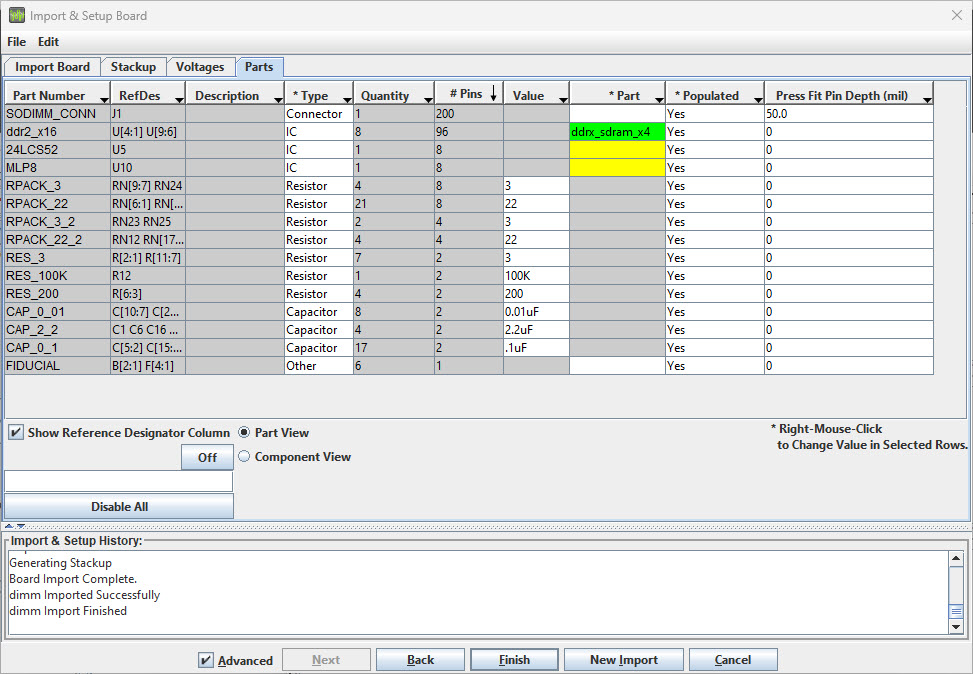This screenshot has height=674, width=973.
Task: Click the empty text field above Disable All
Action: coord(118,482)
